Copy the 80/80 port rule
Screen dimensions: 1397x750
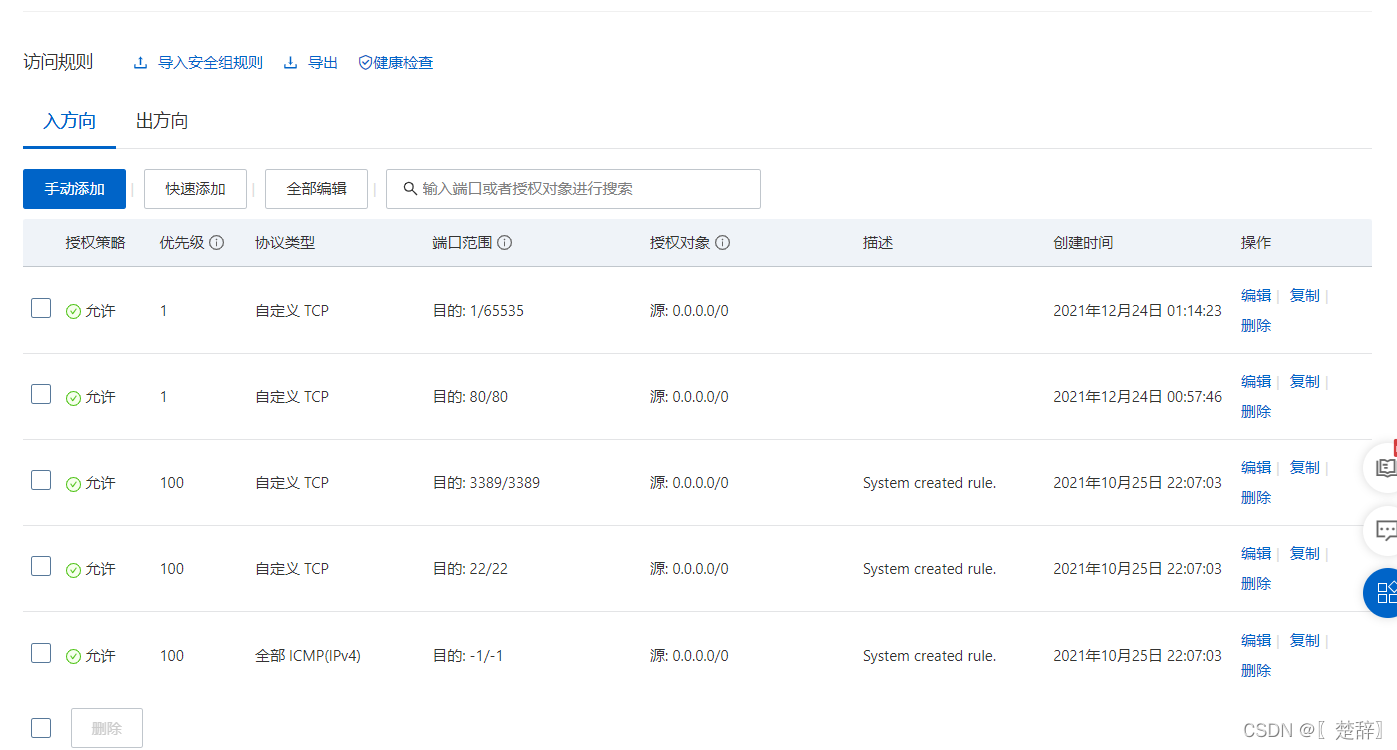pos(1305,382)
